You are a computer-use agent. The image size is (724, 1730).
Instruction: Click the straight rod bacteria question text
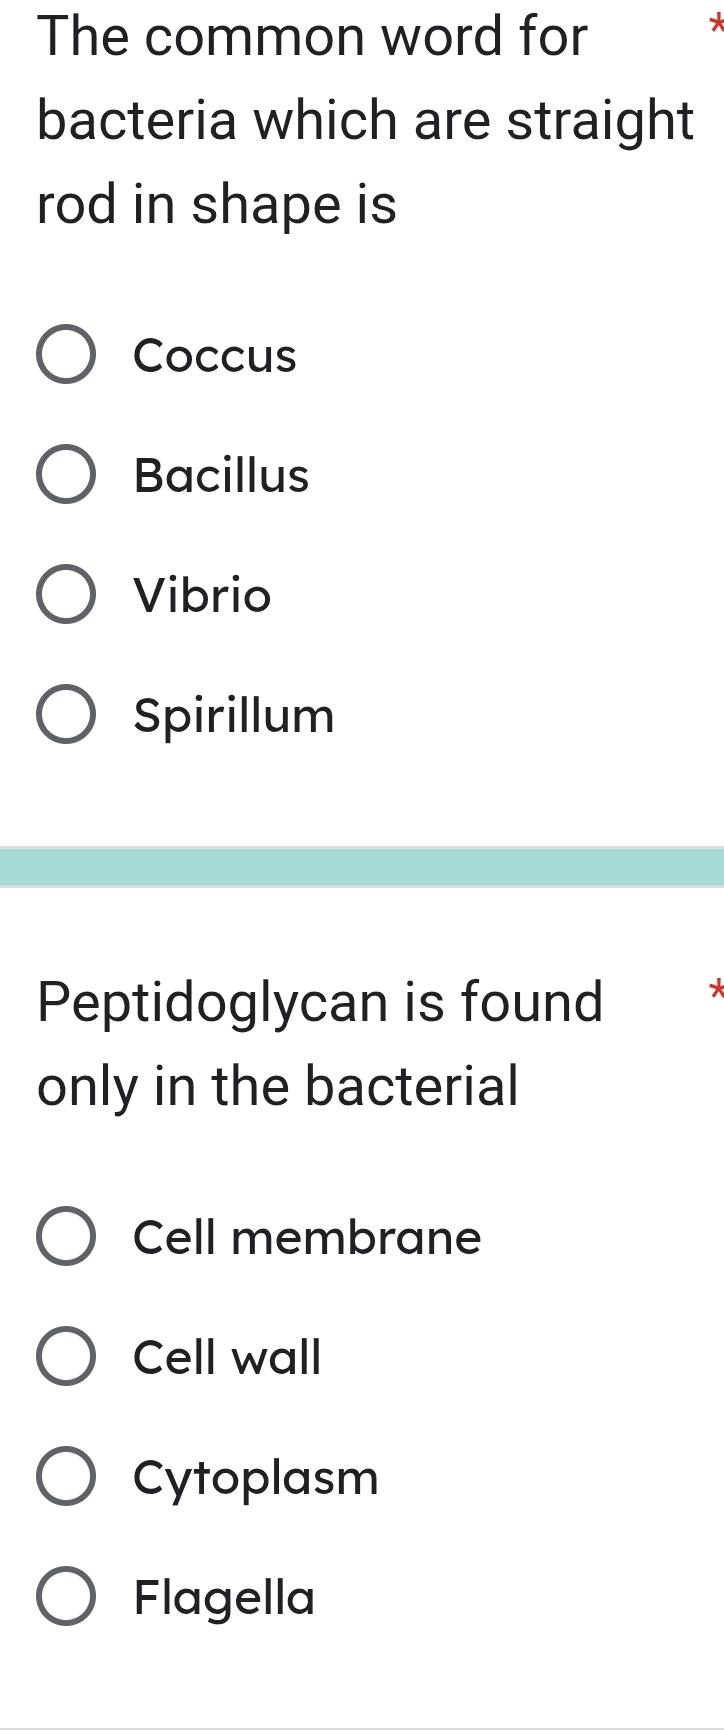tap(366, 122)
